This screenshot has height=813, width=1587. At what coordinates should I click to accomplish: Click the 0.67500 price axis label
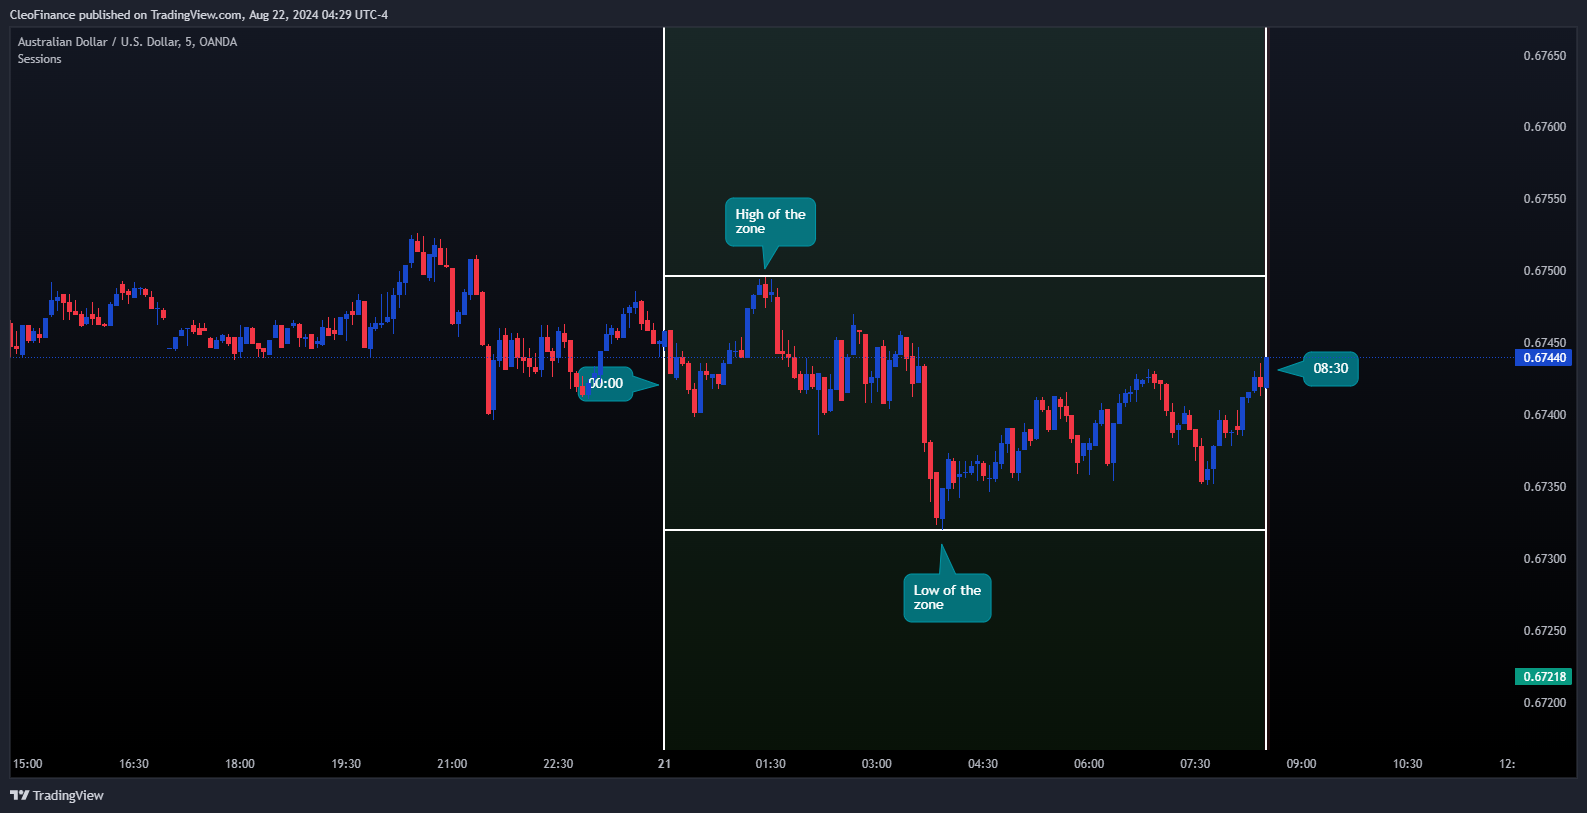point(1544,271)
